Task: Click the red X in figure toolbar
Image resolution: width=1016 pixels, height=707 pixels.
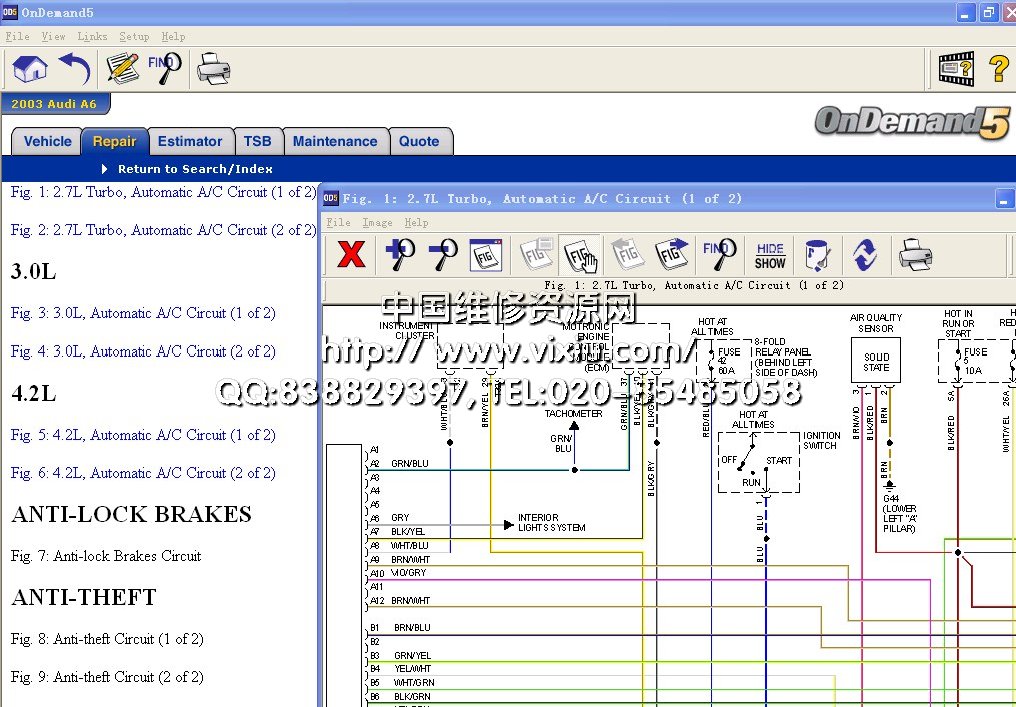Action: (x=351, y=254)
